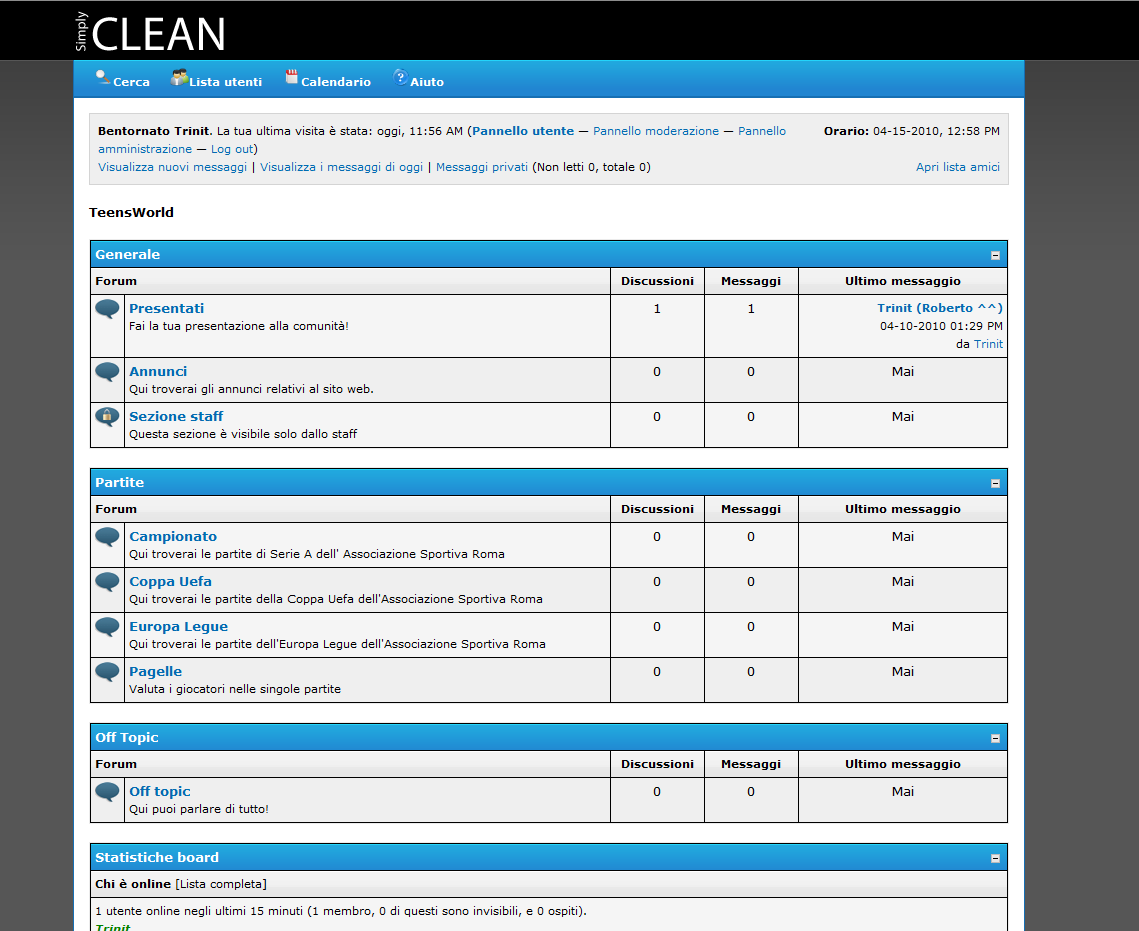Click the Log out link
The height and width of the screenshot is (931, 1139).
[x=232, y=149]
